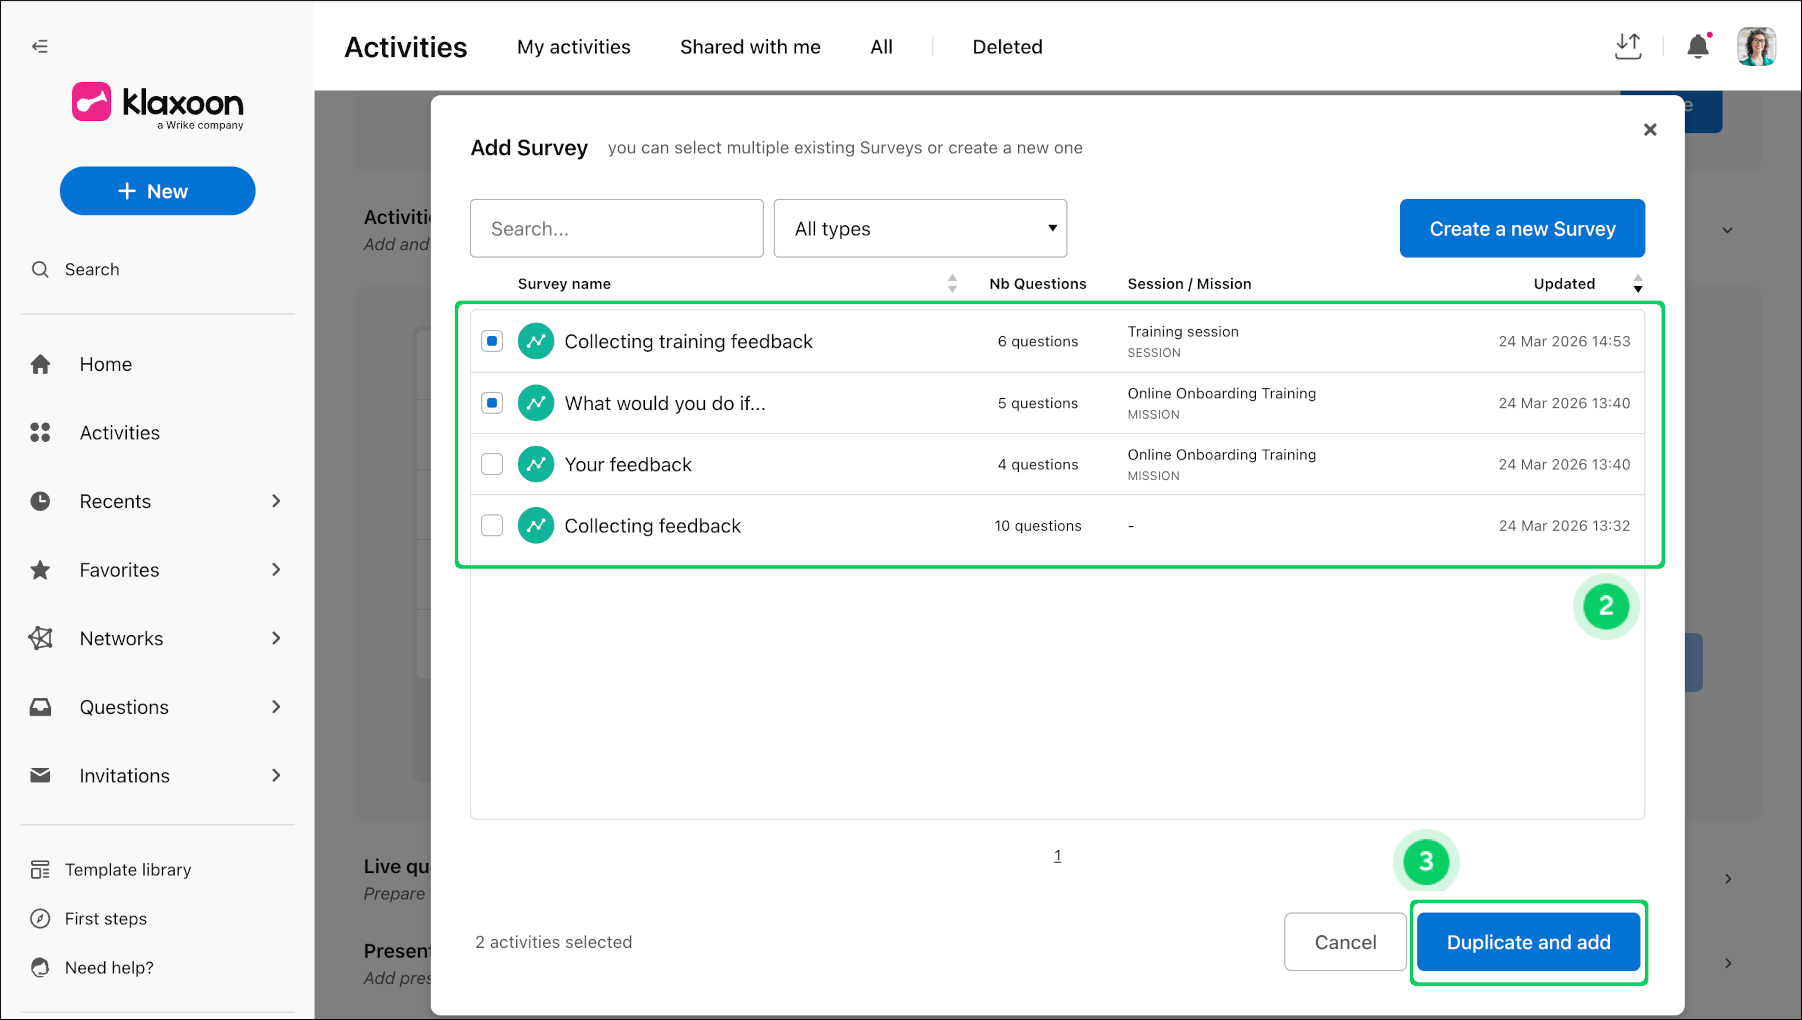Click the First steps compass icon
Image resolution: width=1802 pixels, height=1020 pixels.
pyautogui.click(x=40, y=918)
